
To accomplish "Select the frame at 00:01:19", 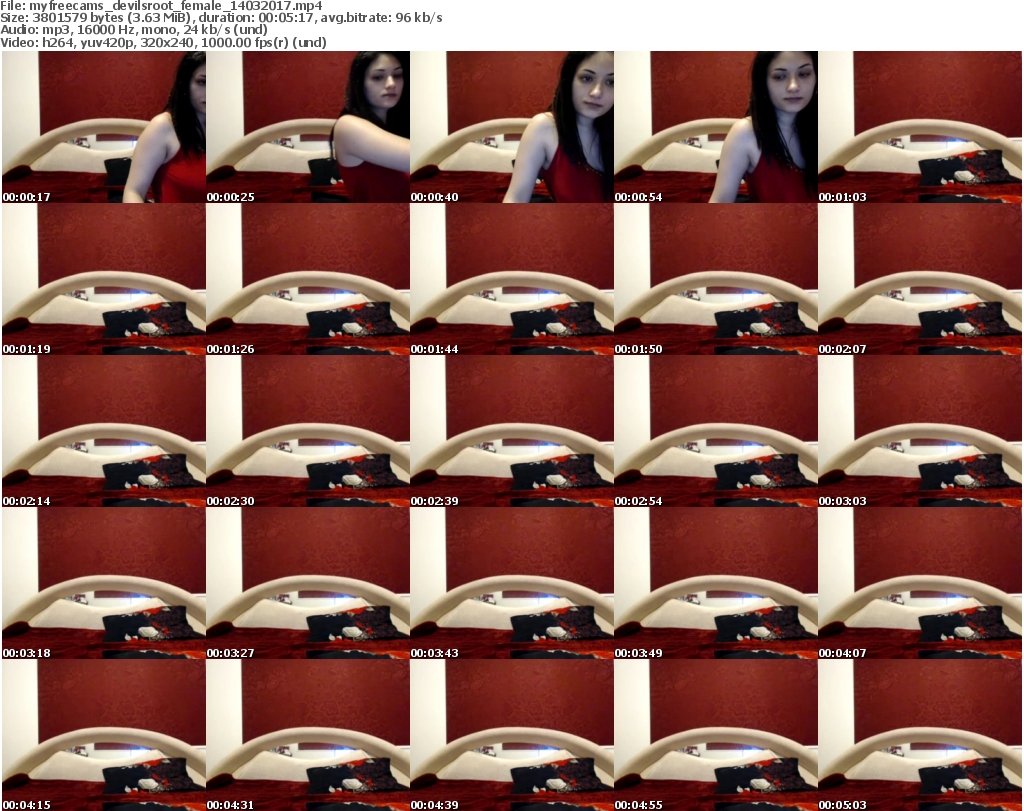I will pos(104,279).
